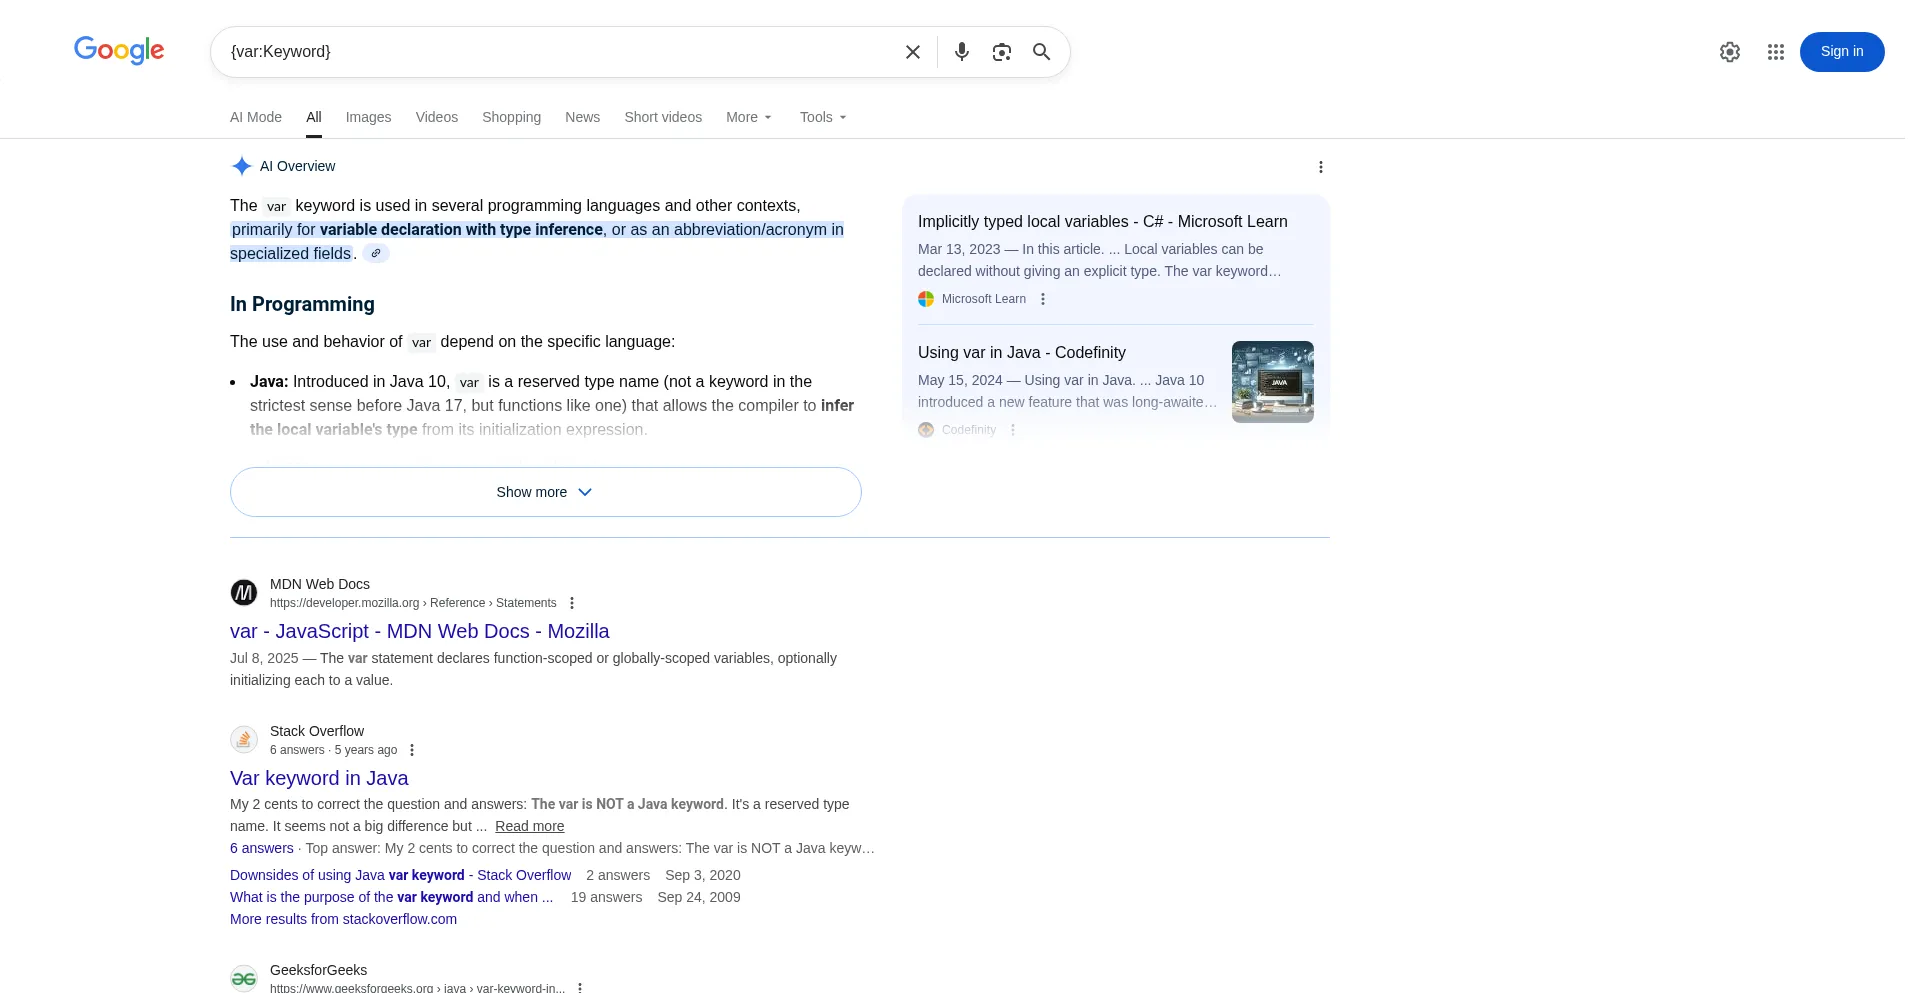
Task: Open Google Lens image search
Action: click(1001, 51)
